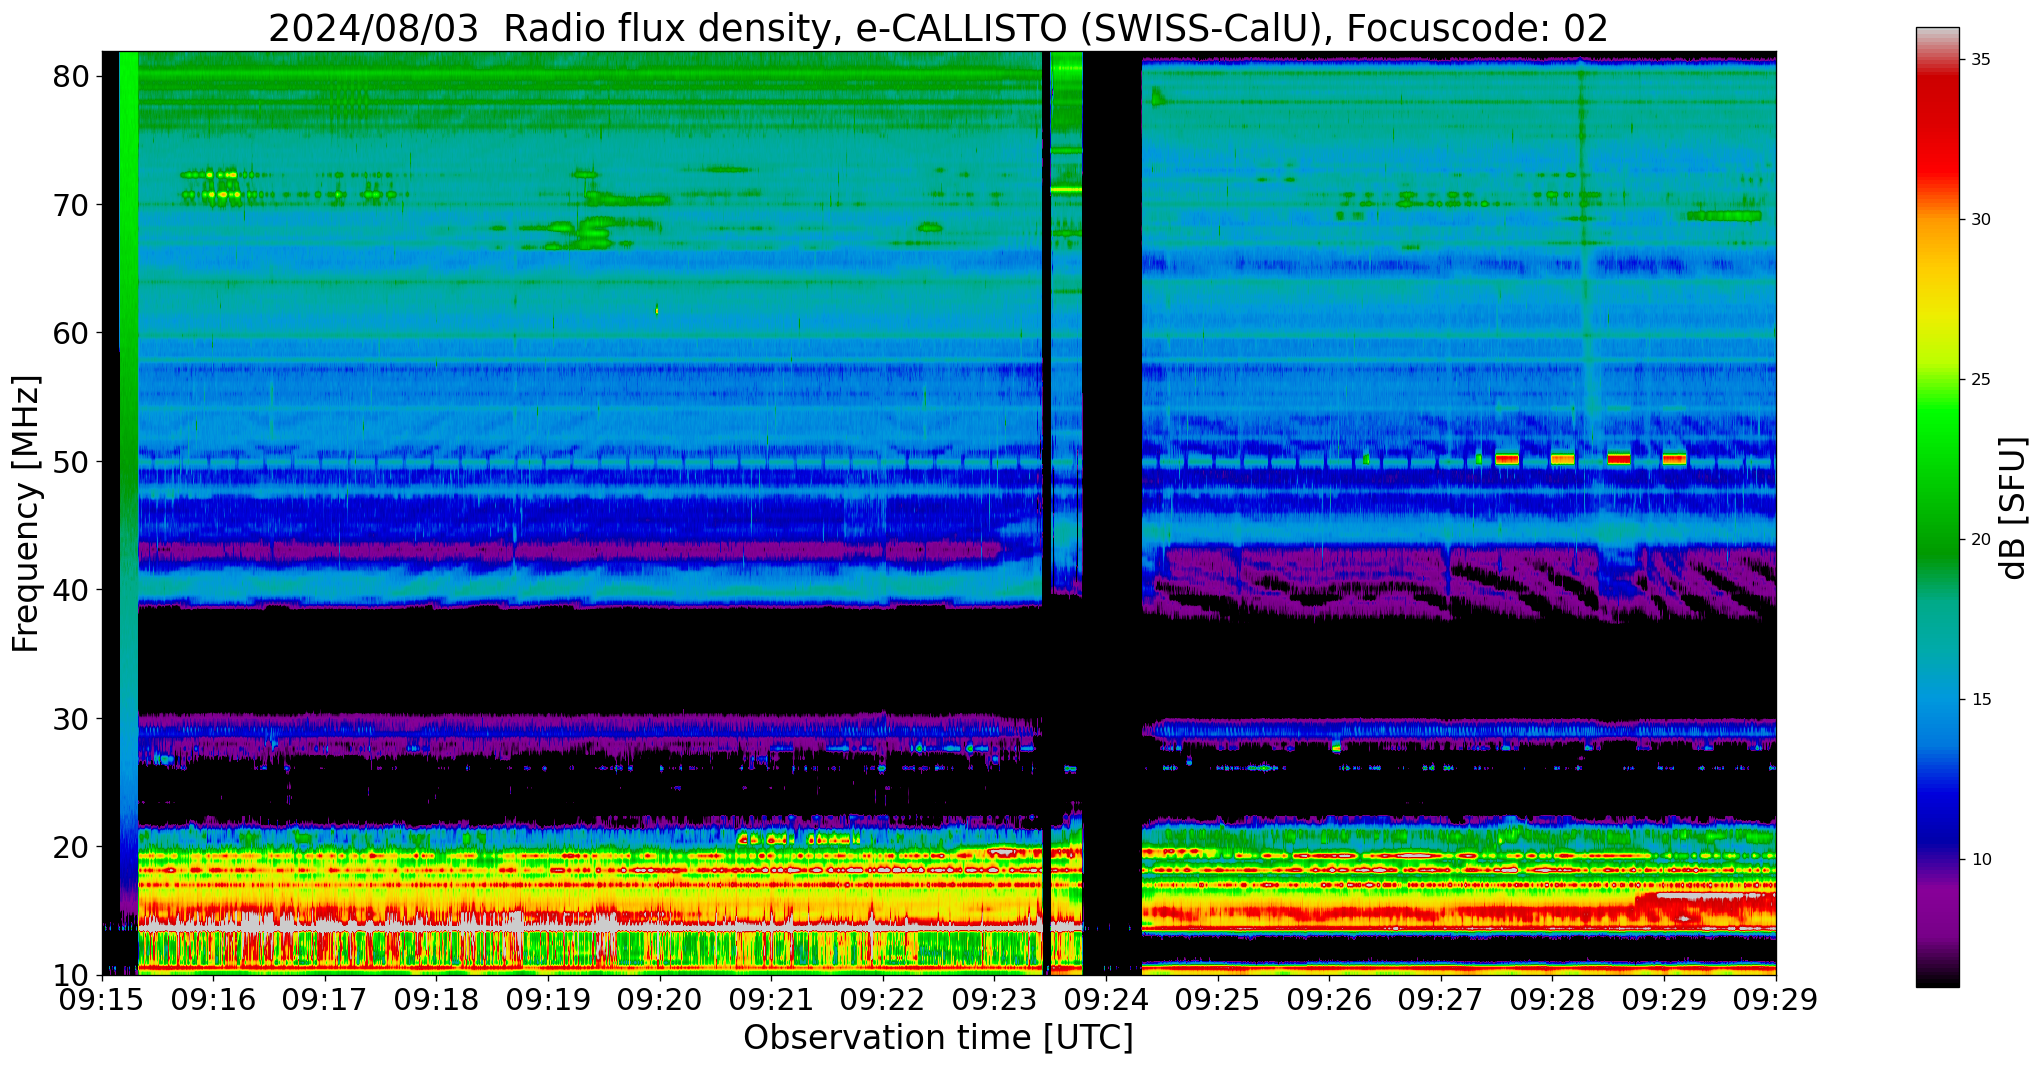The height and width of the screenshot is (1067, 2043).
Task: Click the 09:18 time tick label
Action: [x=437, y=1000]
